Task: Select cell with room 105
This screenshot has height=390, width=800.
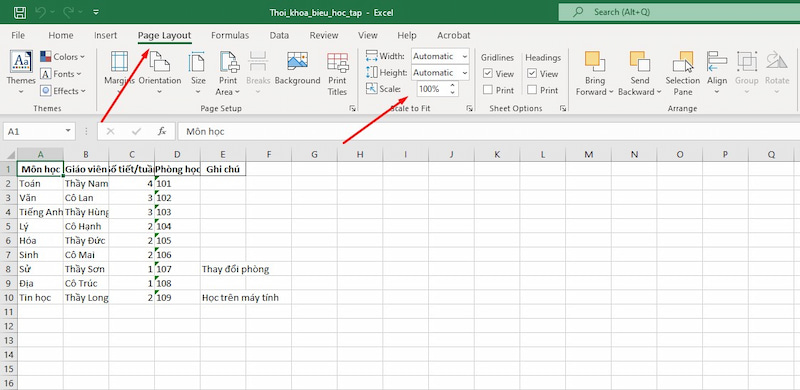Action: click(x=178, y=240)
